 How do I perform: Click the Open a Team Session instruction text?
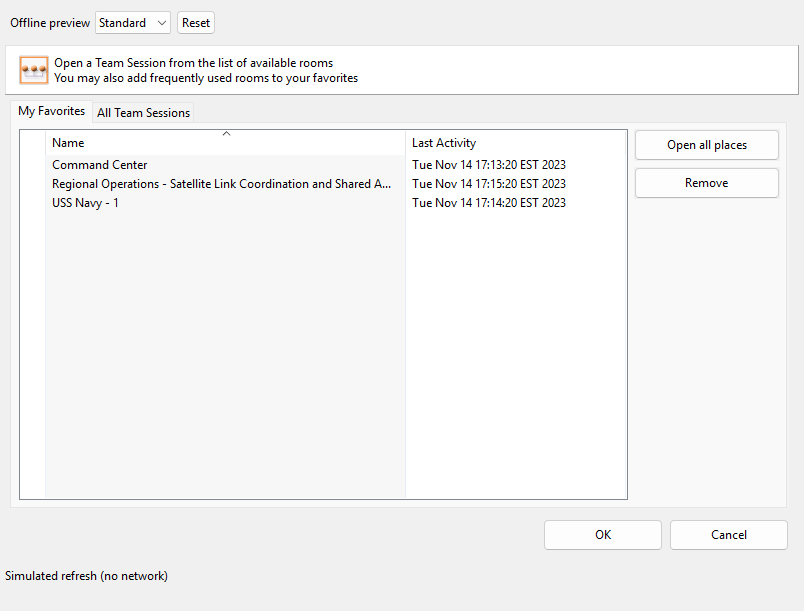193,63
